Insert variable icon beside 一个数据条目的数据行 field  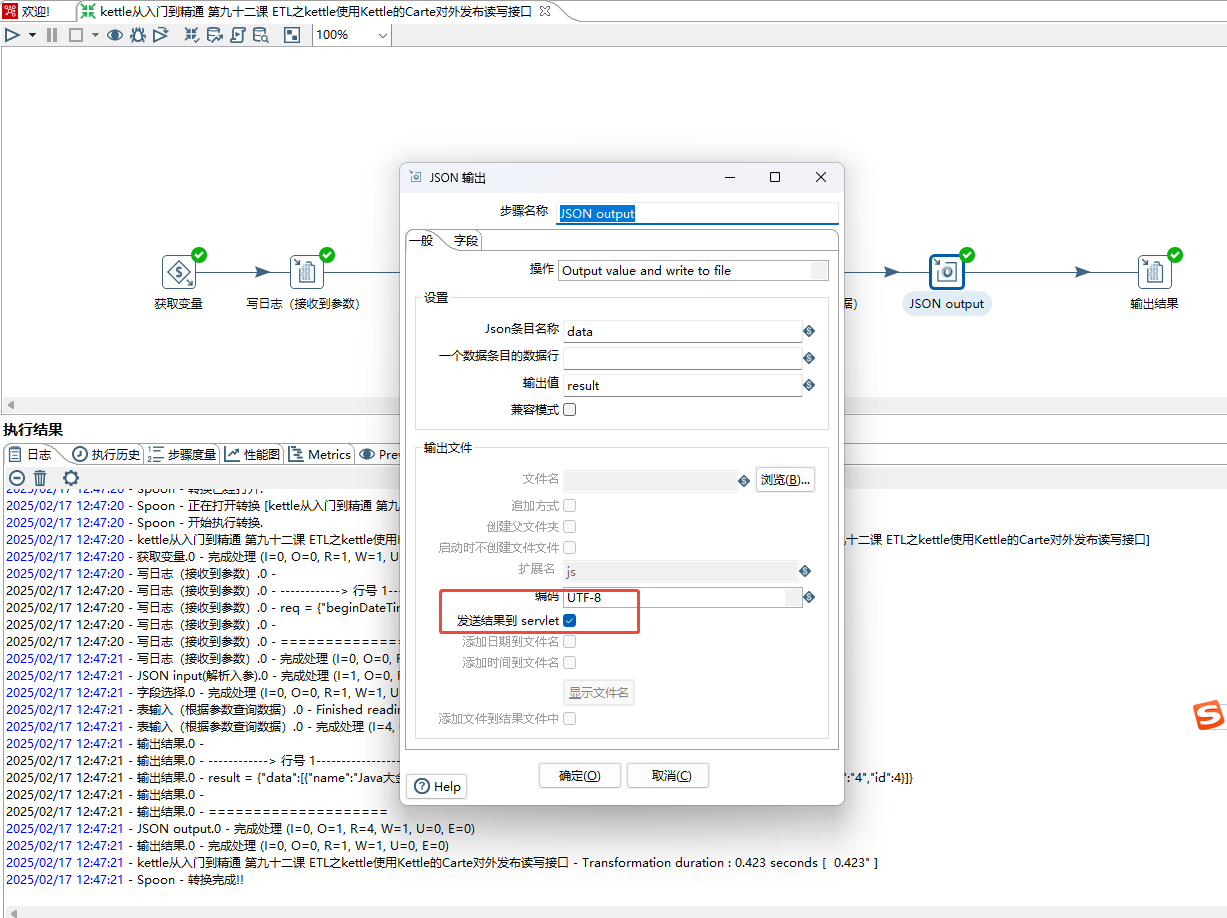click(x=809, y=358)
